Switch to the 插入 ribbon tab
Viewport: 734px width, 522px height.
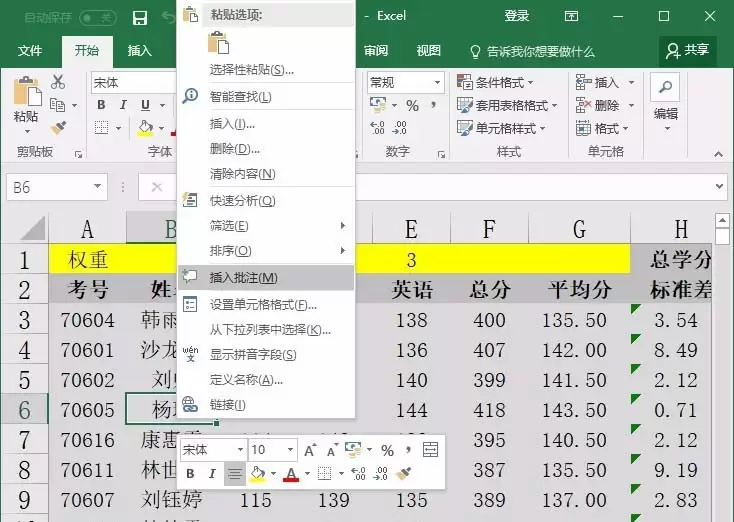(139, 51)
